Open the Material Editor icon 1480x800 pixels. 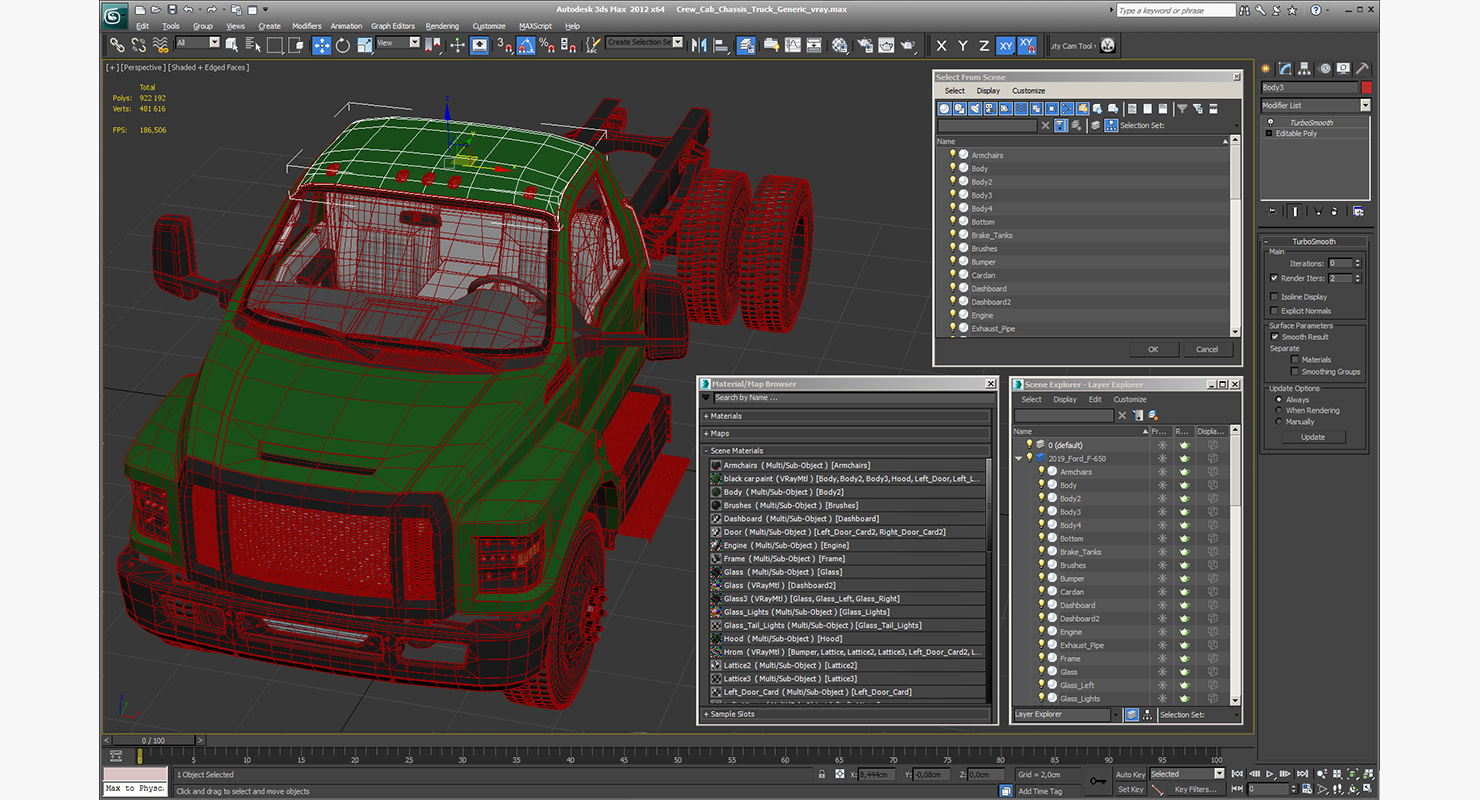[x=839, y=45]
